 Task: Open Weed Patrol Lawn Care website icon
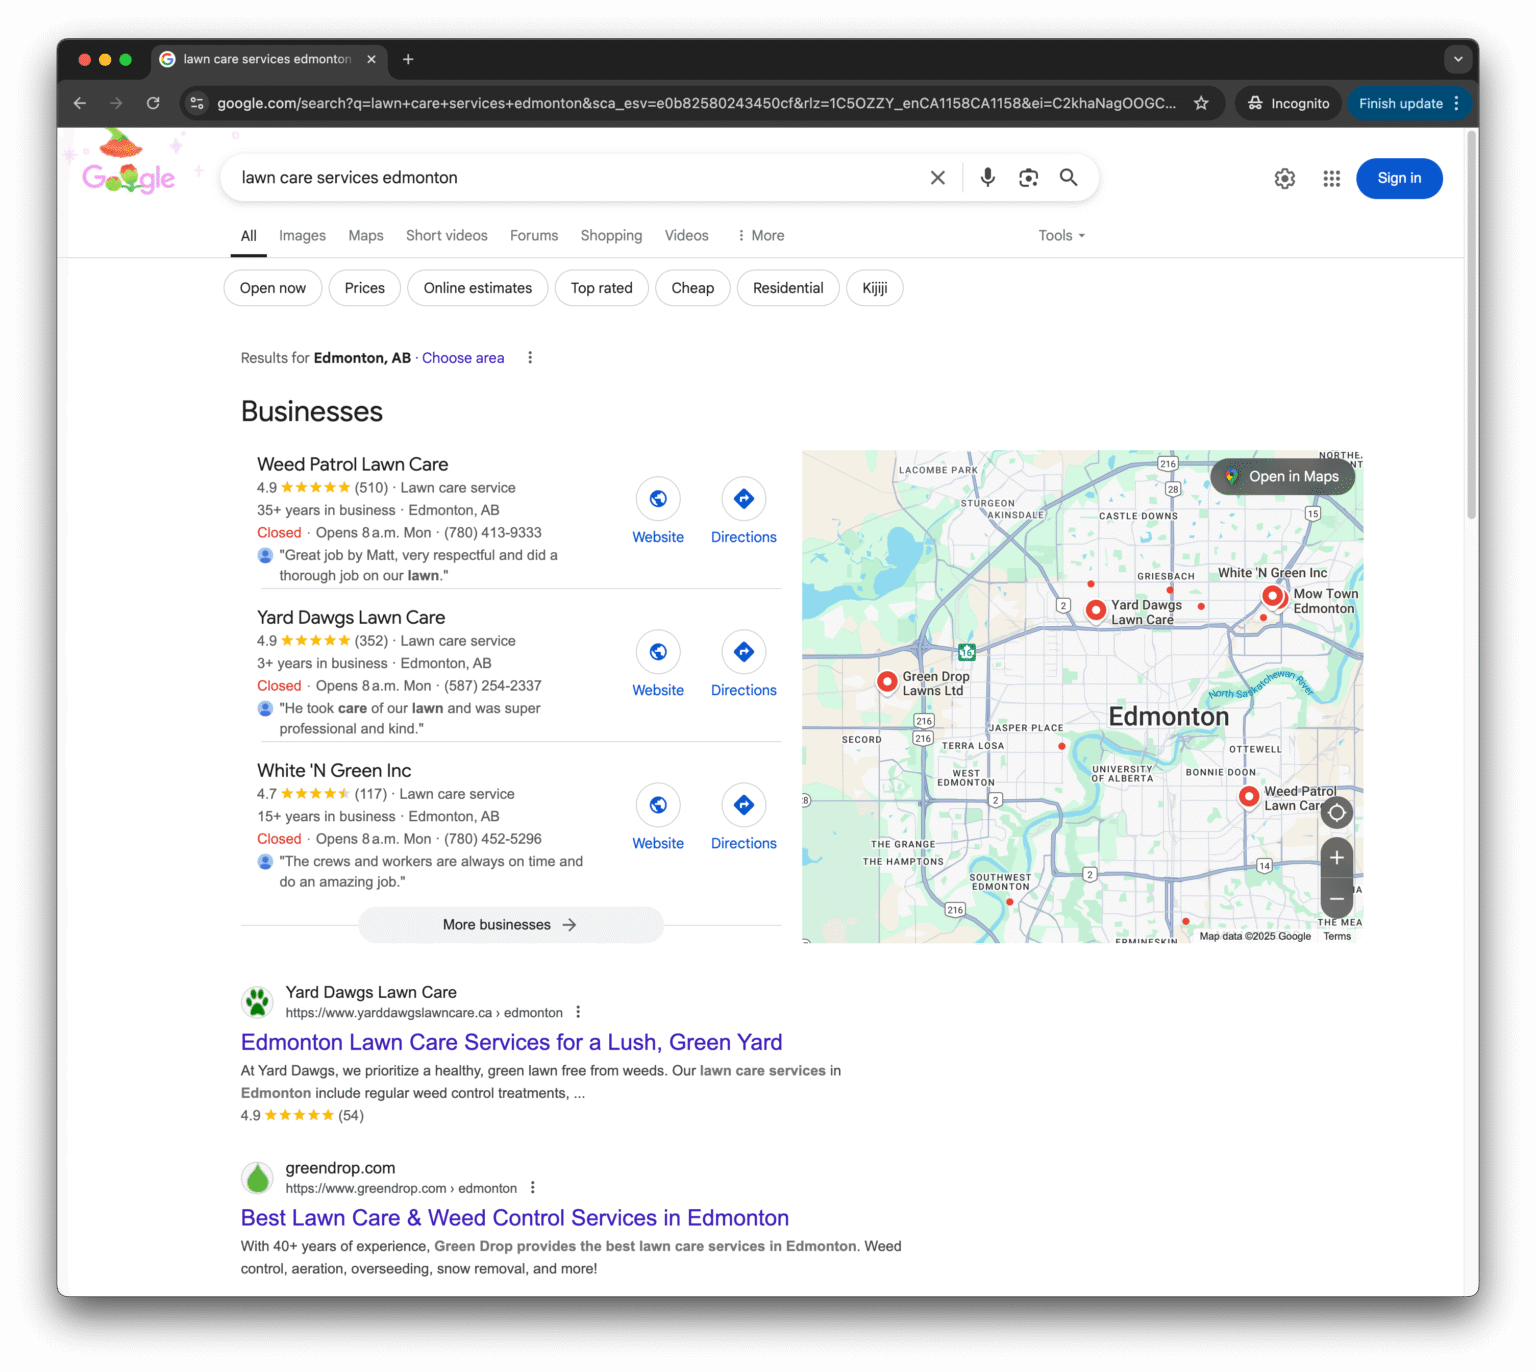pos(658,499)
